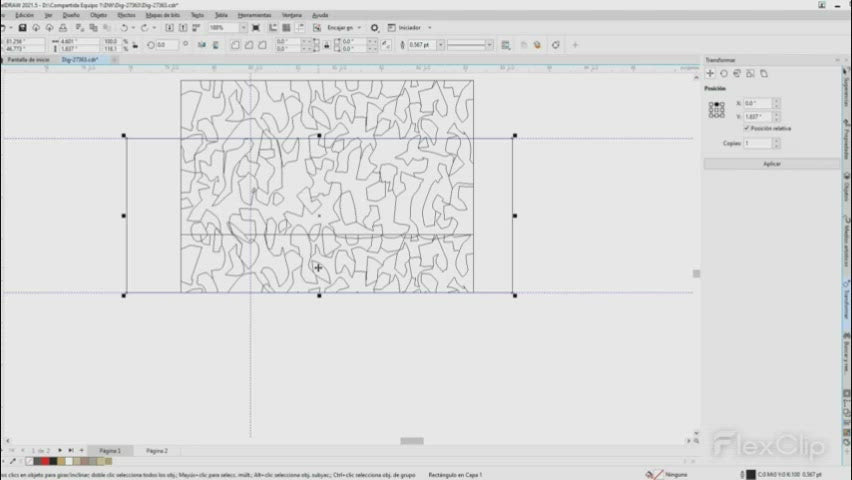Click the Aplicar button
Screen dimensions: 852x480
771,163
